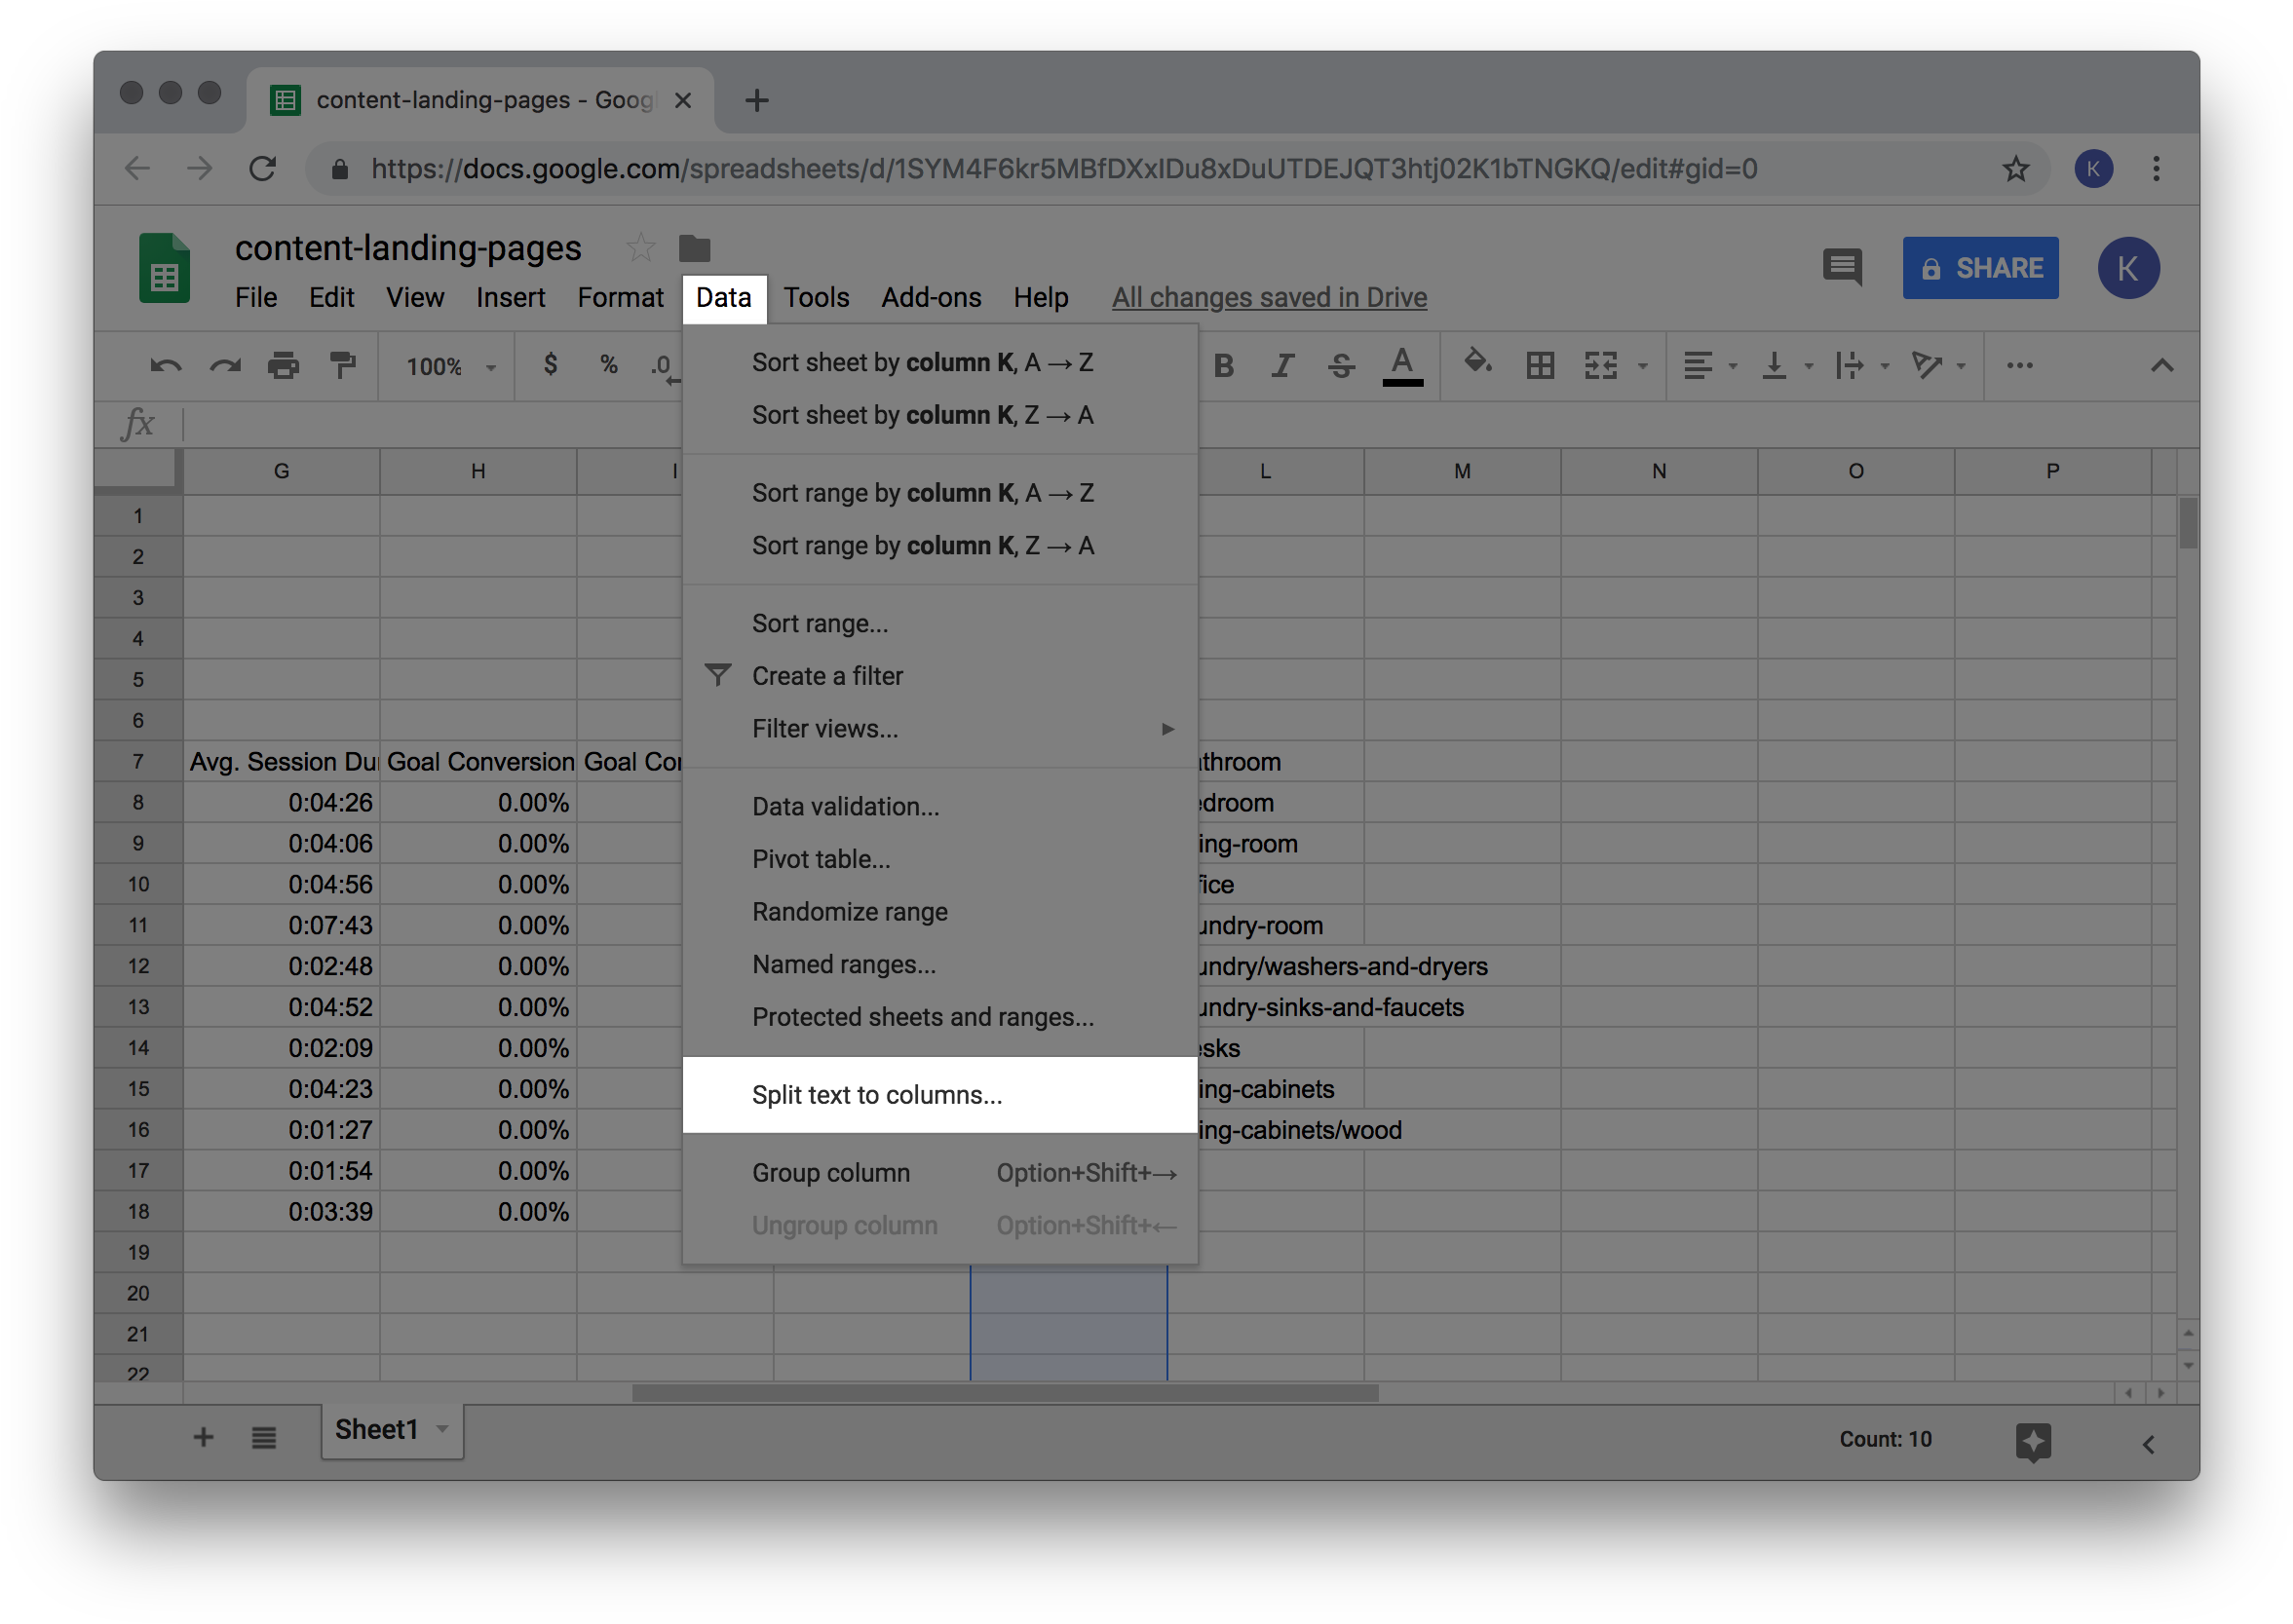Click the Redo icon in toolbar
Image resolution: width=2293 pixels, height=1624 pixels.
click(225, 366)
